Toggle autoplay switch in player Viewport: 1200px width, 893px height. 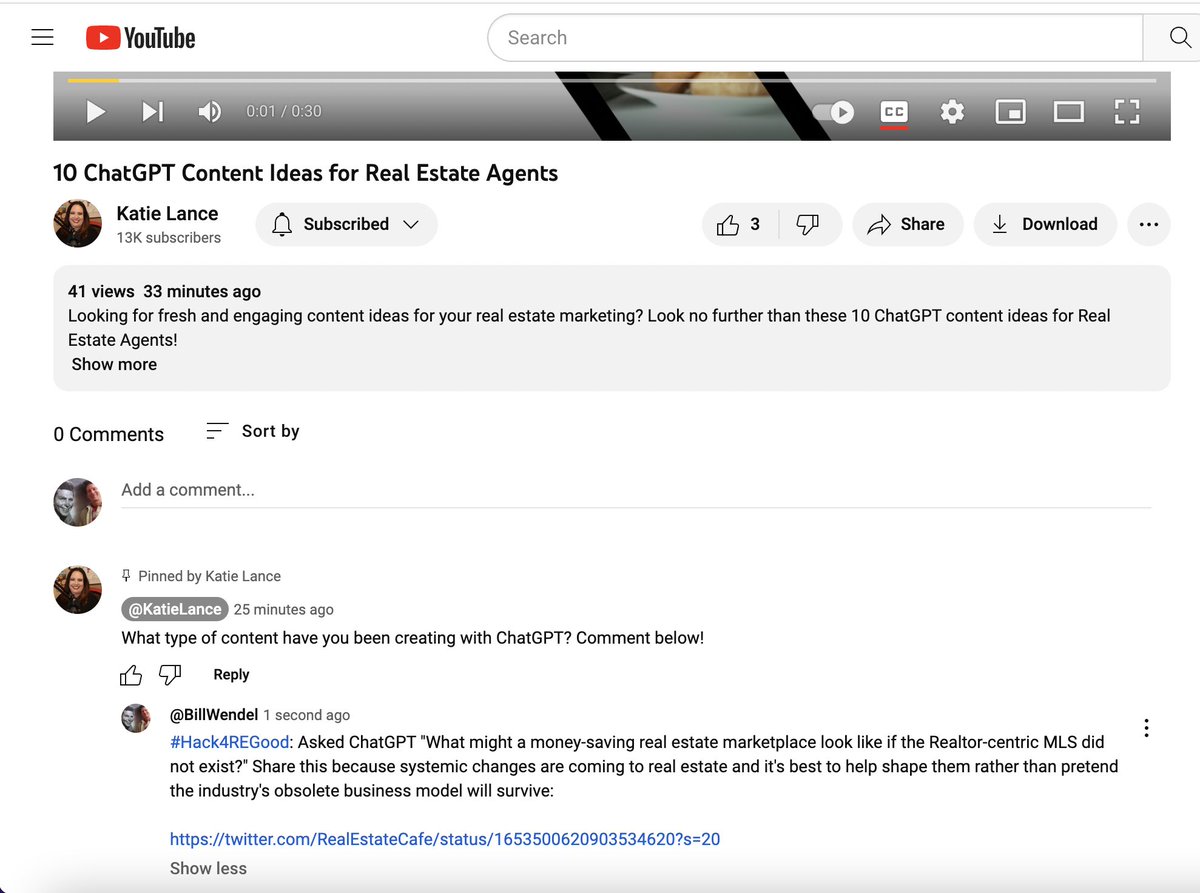tap(832, 112)
